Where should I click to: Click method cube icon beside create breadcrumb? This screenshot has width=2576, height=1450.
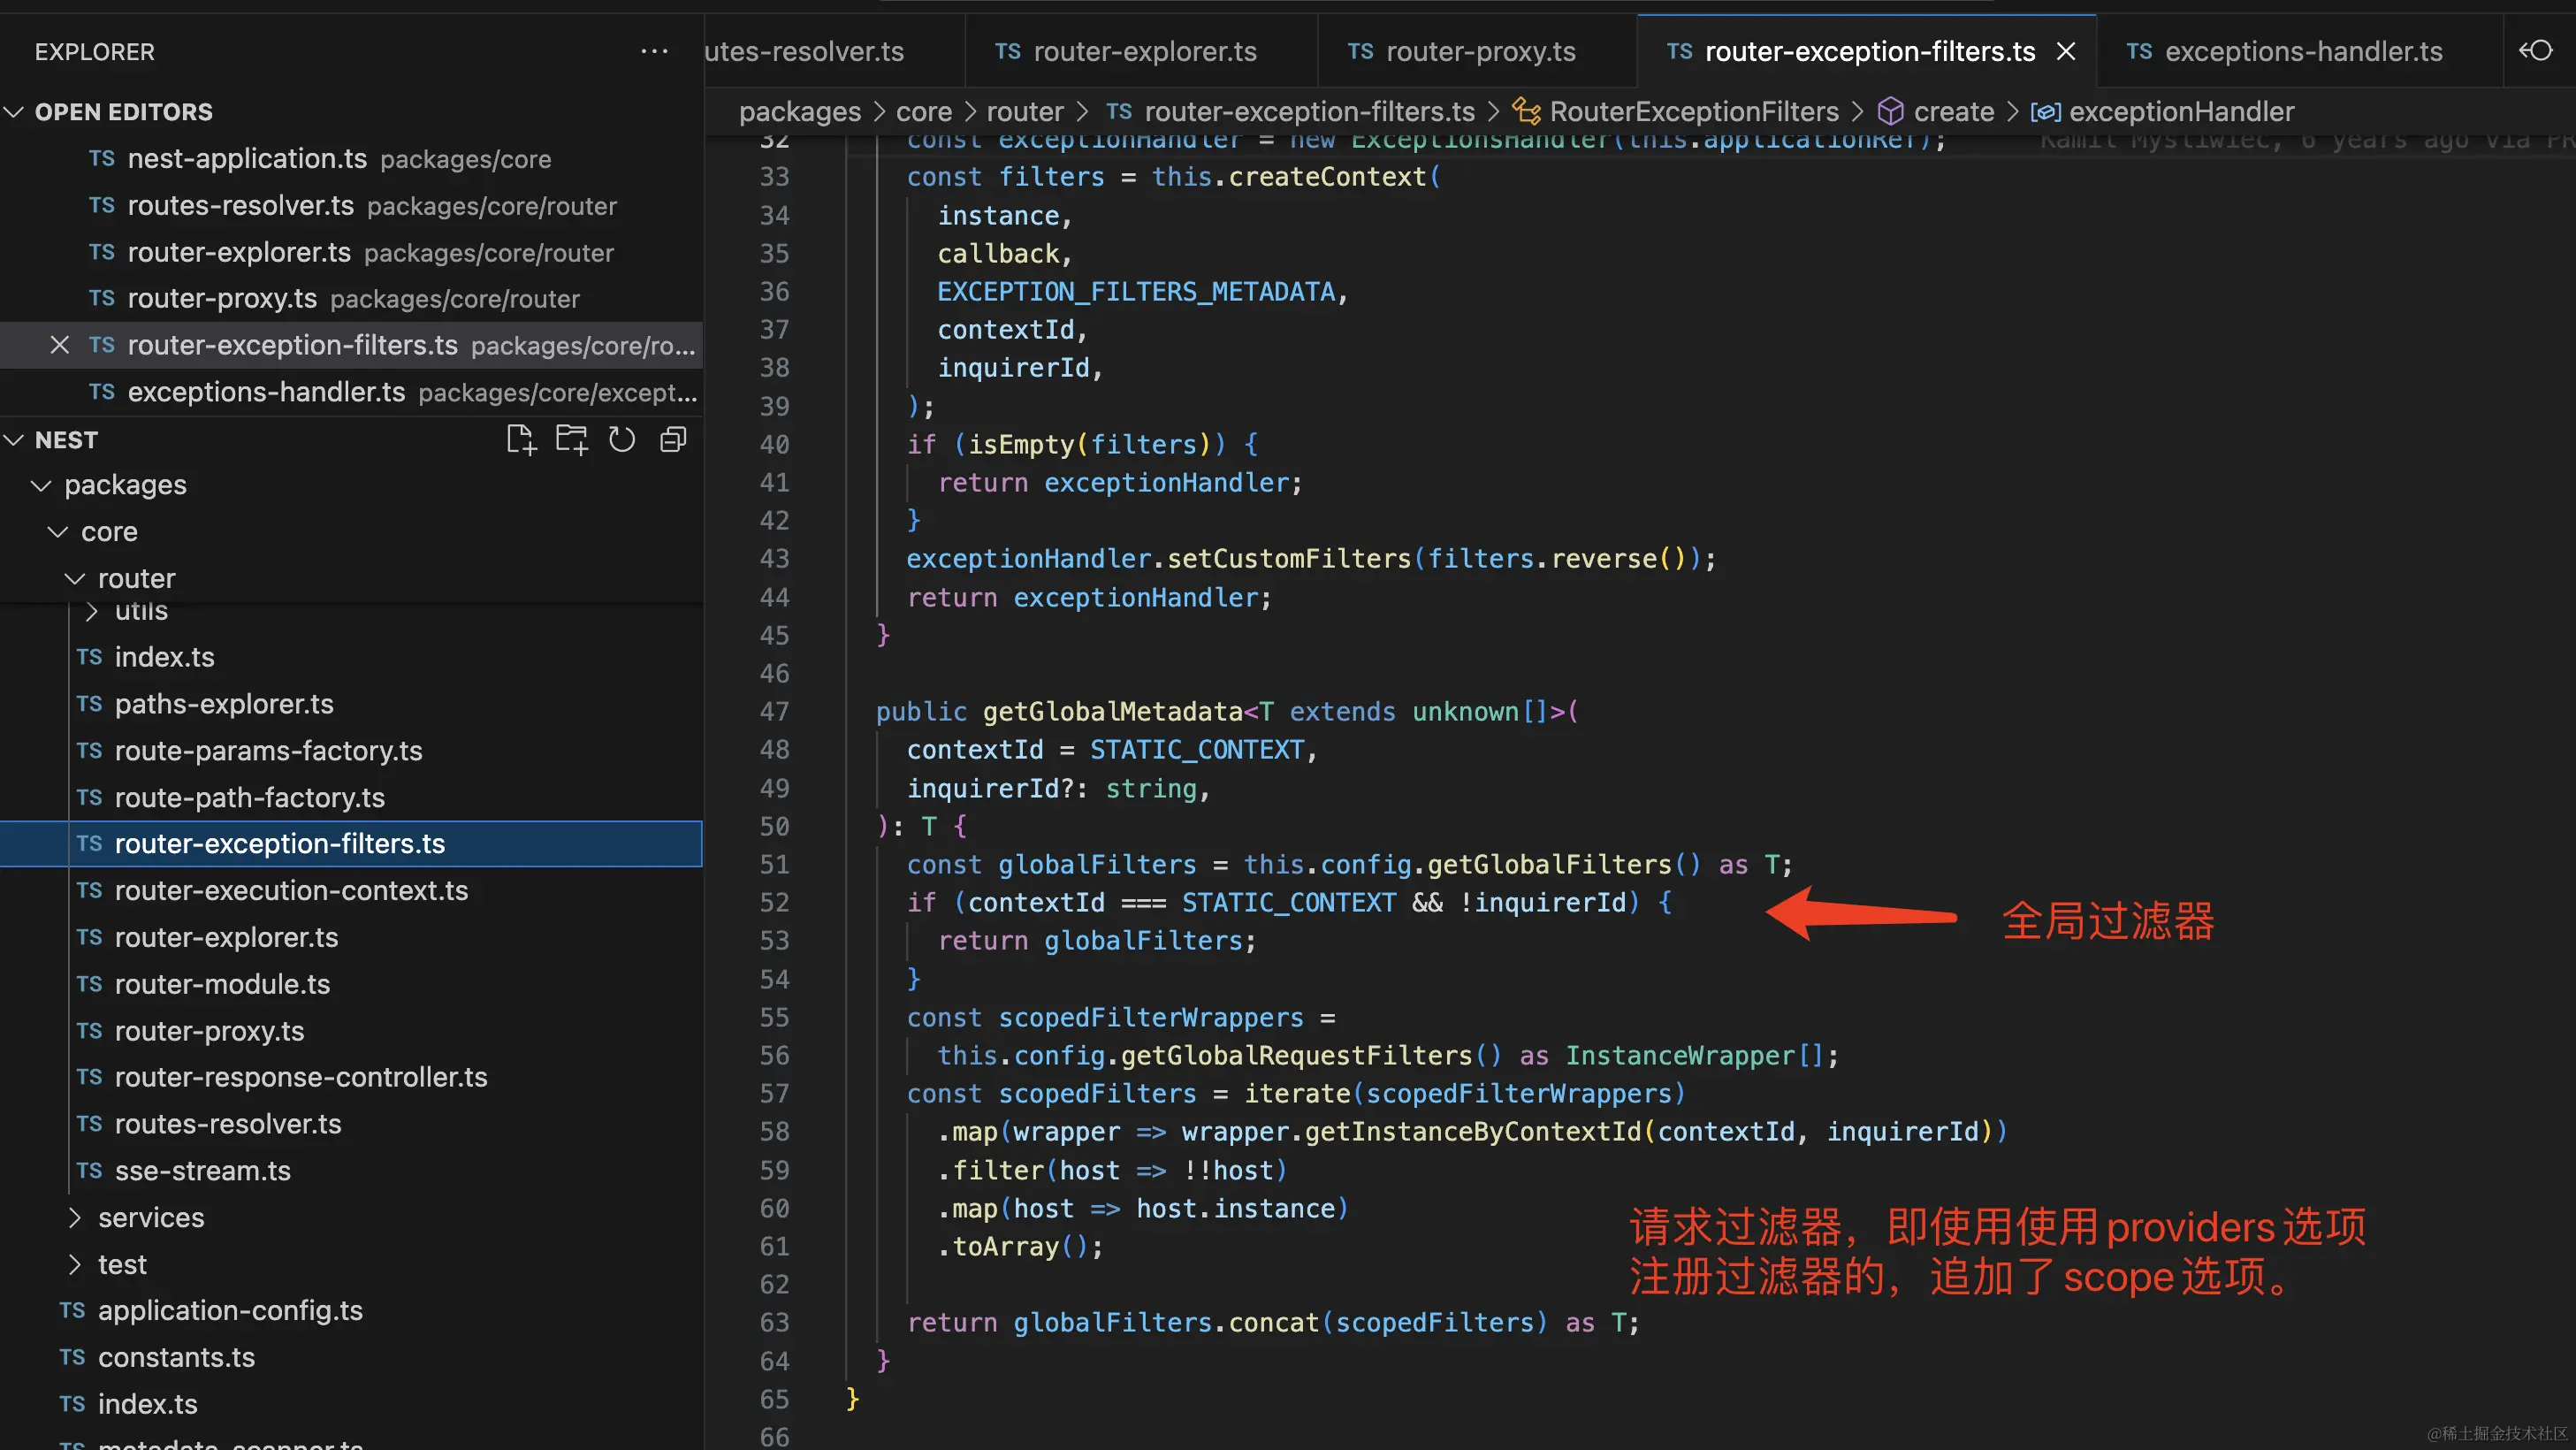[x=1890, y=111]
